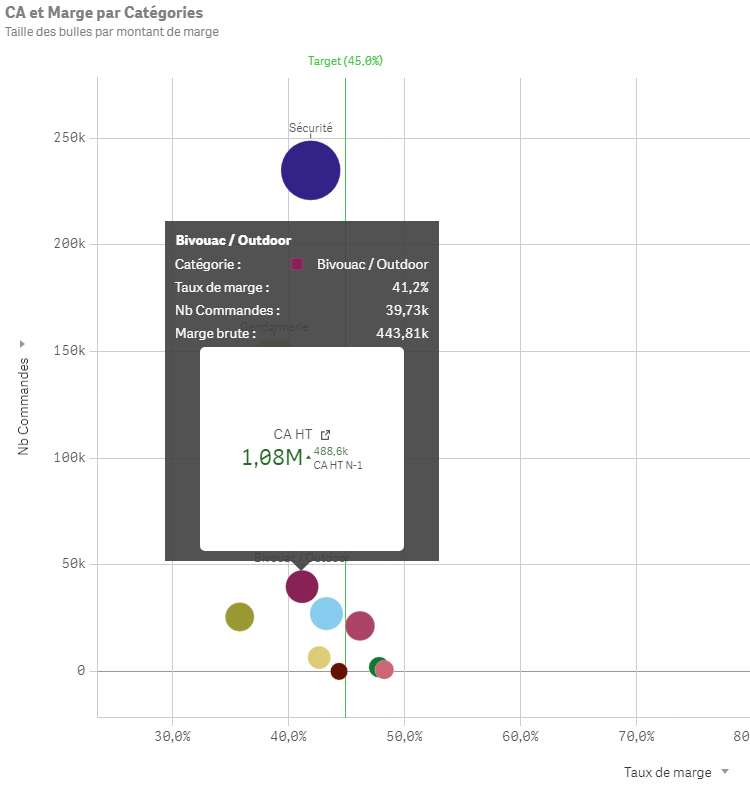The width and height of the screenshot is (750, 787).
Task: Click the Sécurité bubble label
Action: tap(310, 128)
